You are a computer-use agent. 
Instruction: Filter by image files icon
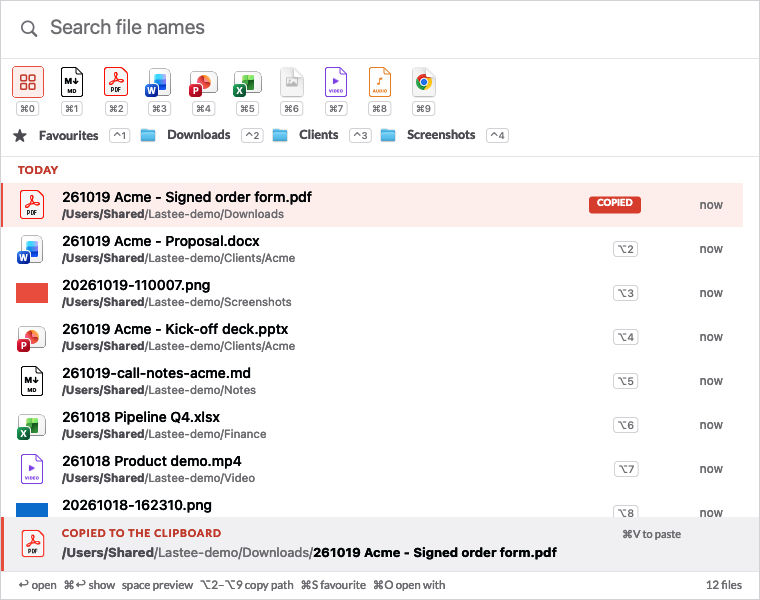[292, 82]
